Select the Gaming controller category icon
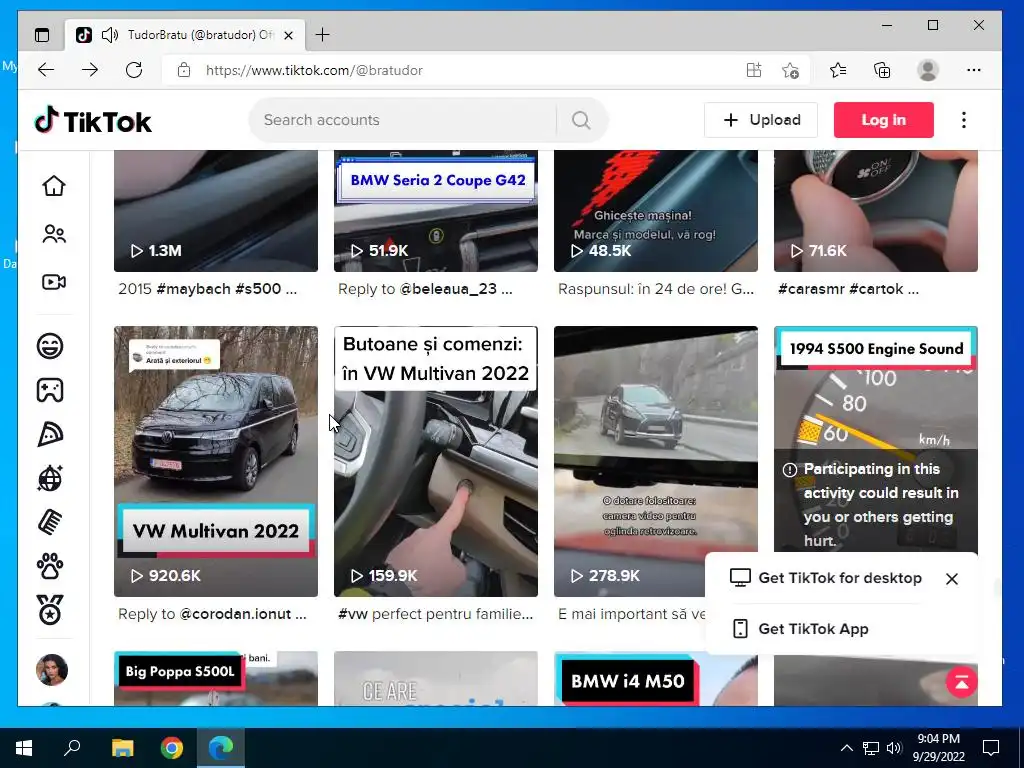This screenshot has width=1024, height=768. pyautogui.click(x=50, y=390)
